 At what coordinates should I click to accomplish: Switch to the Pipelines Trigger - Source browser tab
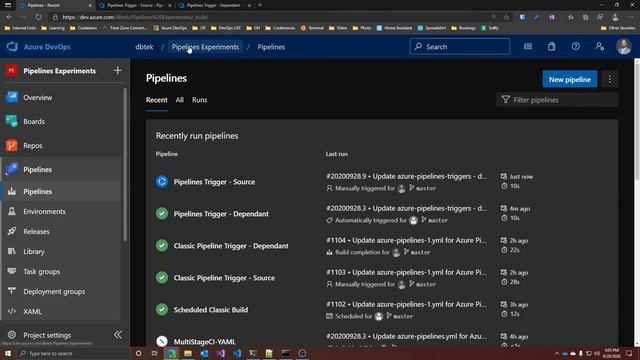click(x=135, y=5)
